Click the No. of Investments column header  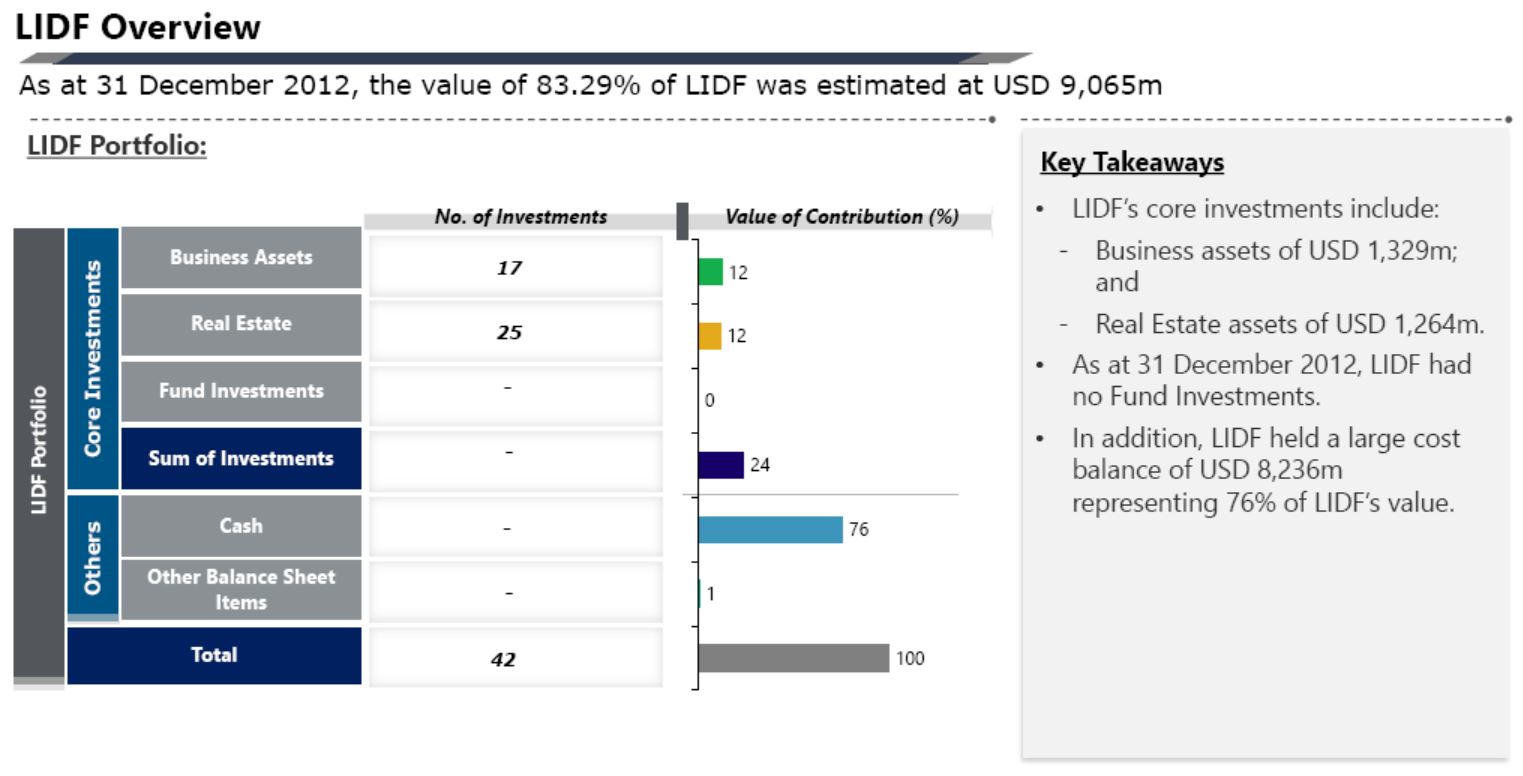pos(520,217)
